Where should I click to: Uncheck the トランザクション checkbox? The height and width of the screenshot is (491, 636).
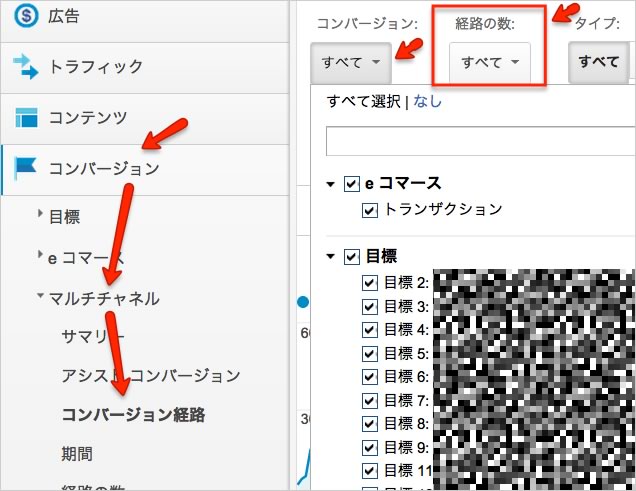coord(369,209)
